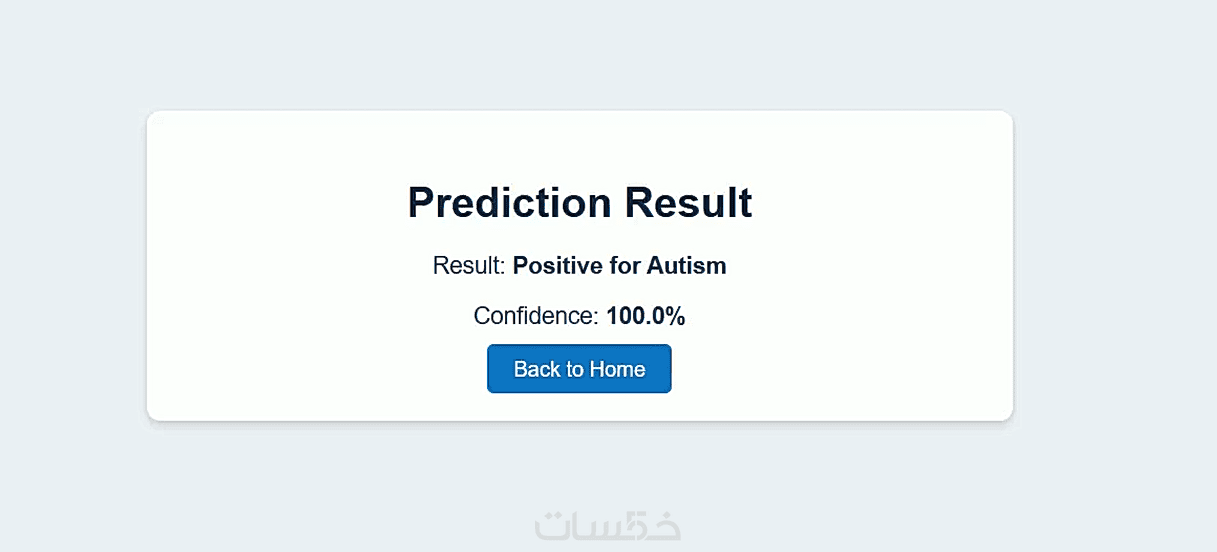Screen dimensions: 1217x552
Task: Select the word "Prediction" in the heading
Action: point(509,203)
